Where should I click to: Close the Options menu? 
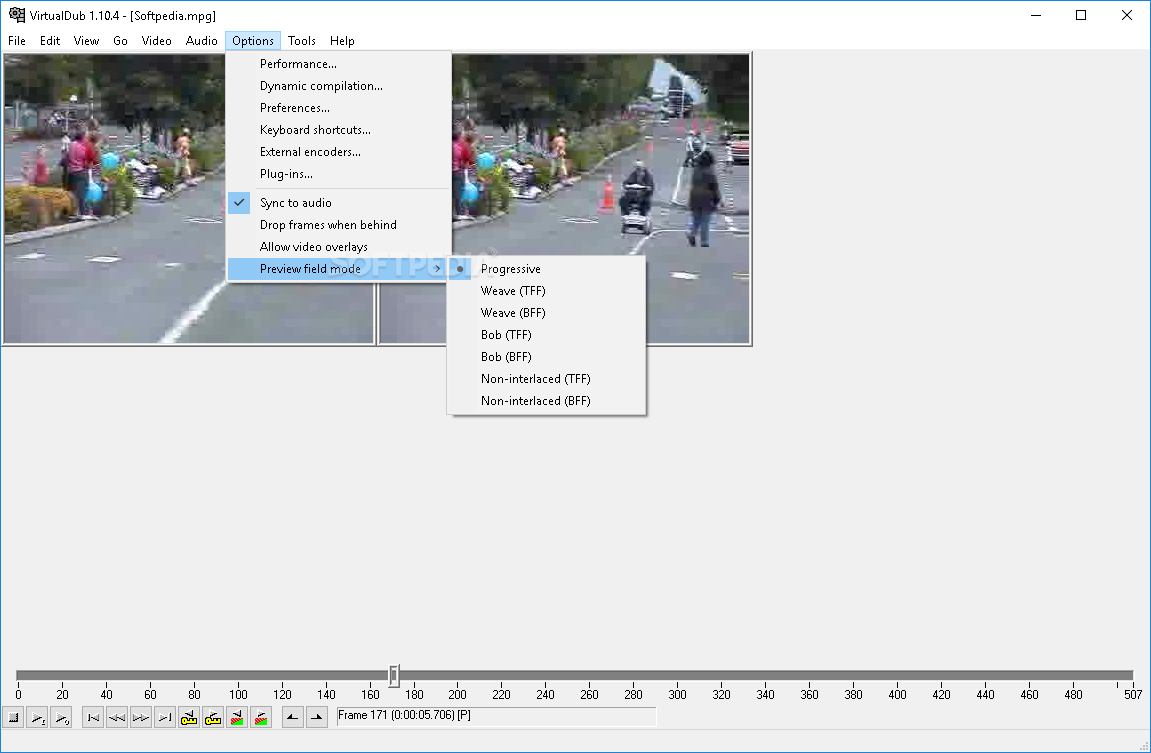click(253, 41)
